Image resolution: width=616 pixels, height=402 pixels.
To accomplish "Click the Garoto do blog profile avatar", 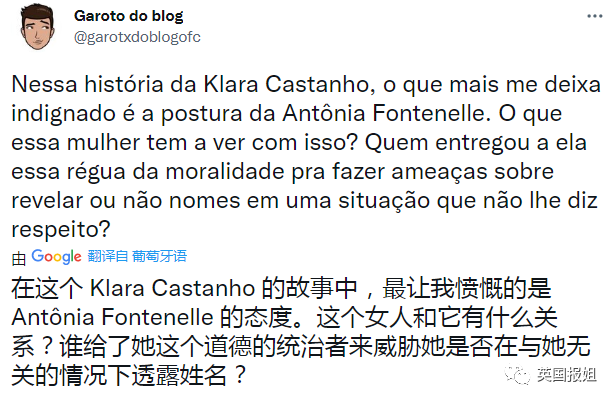I will [36, 31].
